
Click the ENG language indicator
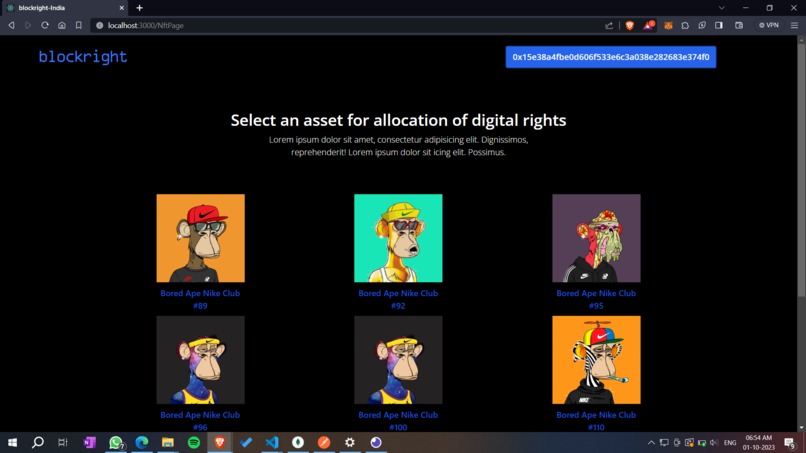(730, 443)
